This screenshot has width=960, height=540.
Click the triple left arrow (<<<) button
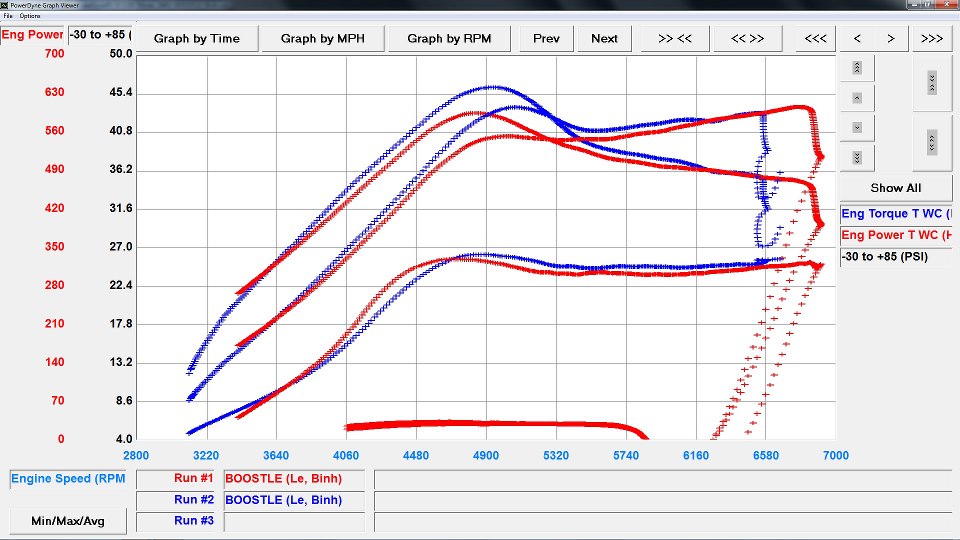(x=816, y=39)
